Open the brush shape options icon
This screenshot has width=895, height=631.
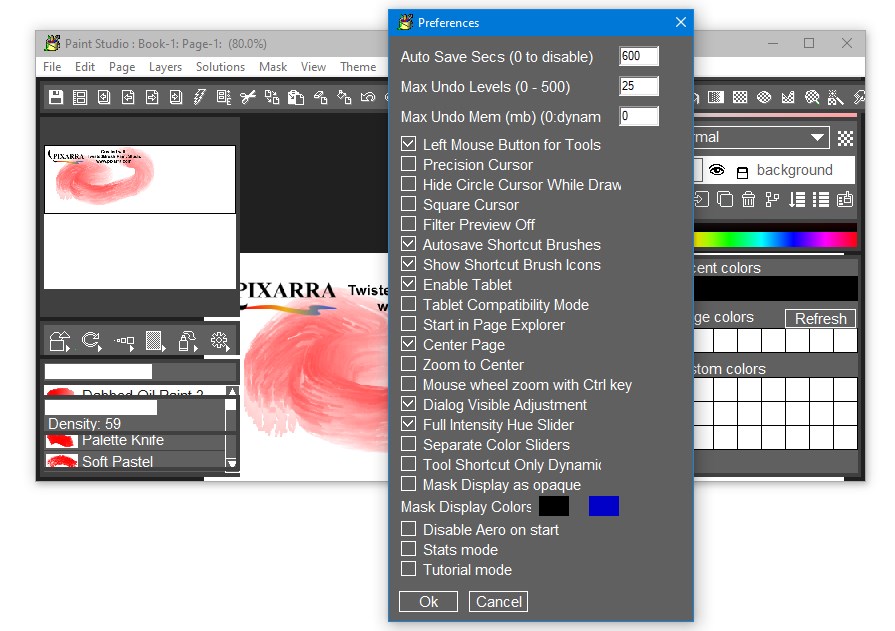(59, 341)
